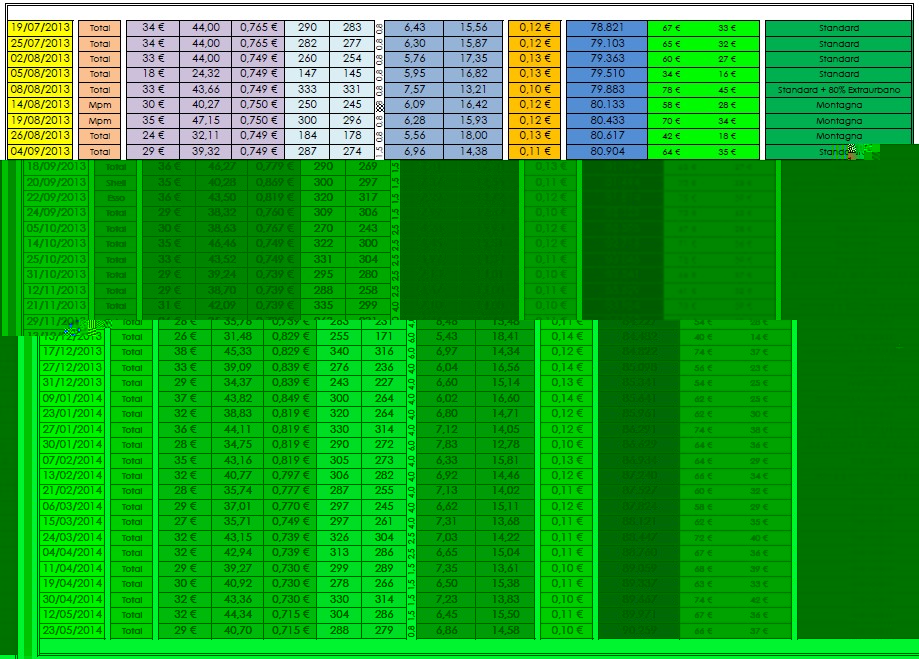
Task: Click the 06/03/2014 date cell
Action: coord(72,507)
